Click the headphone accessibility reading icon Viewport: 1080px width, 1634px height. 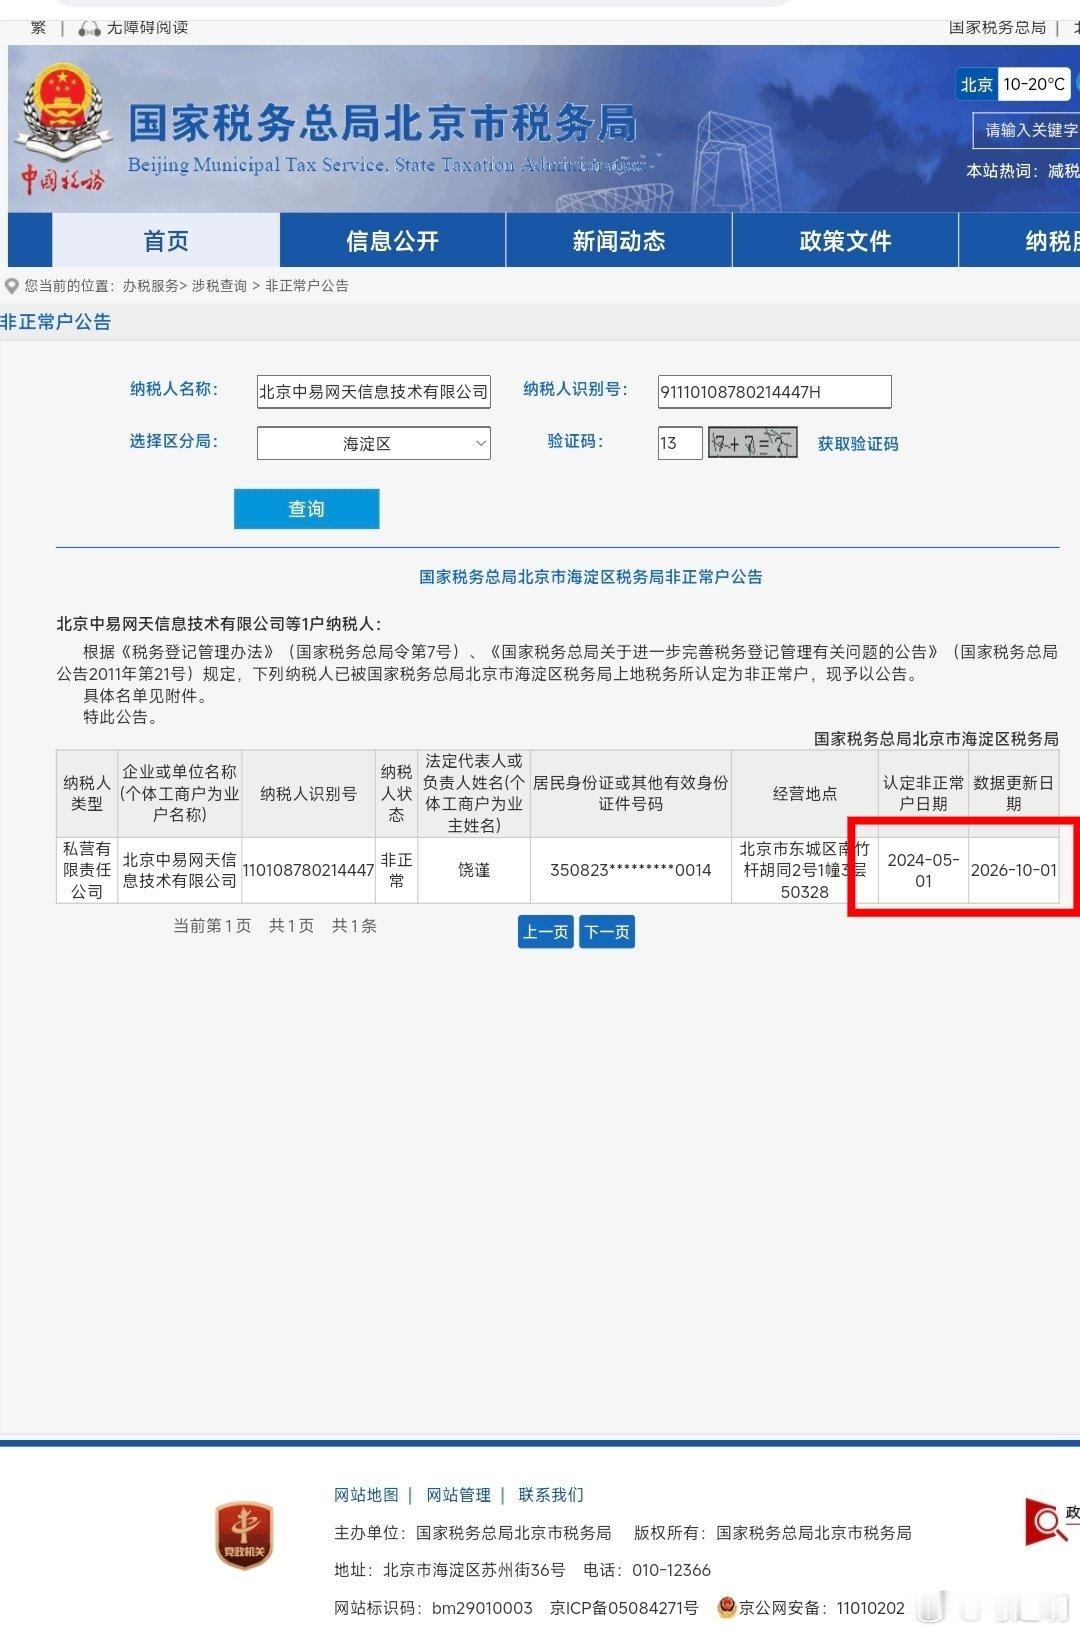tap(89, 28)
